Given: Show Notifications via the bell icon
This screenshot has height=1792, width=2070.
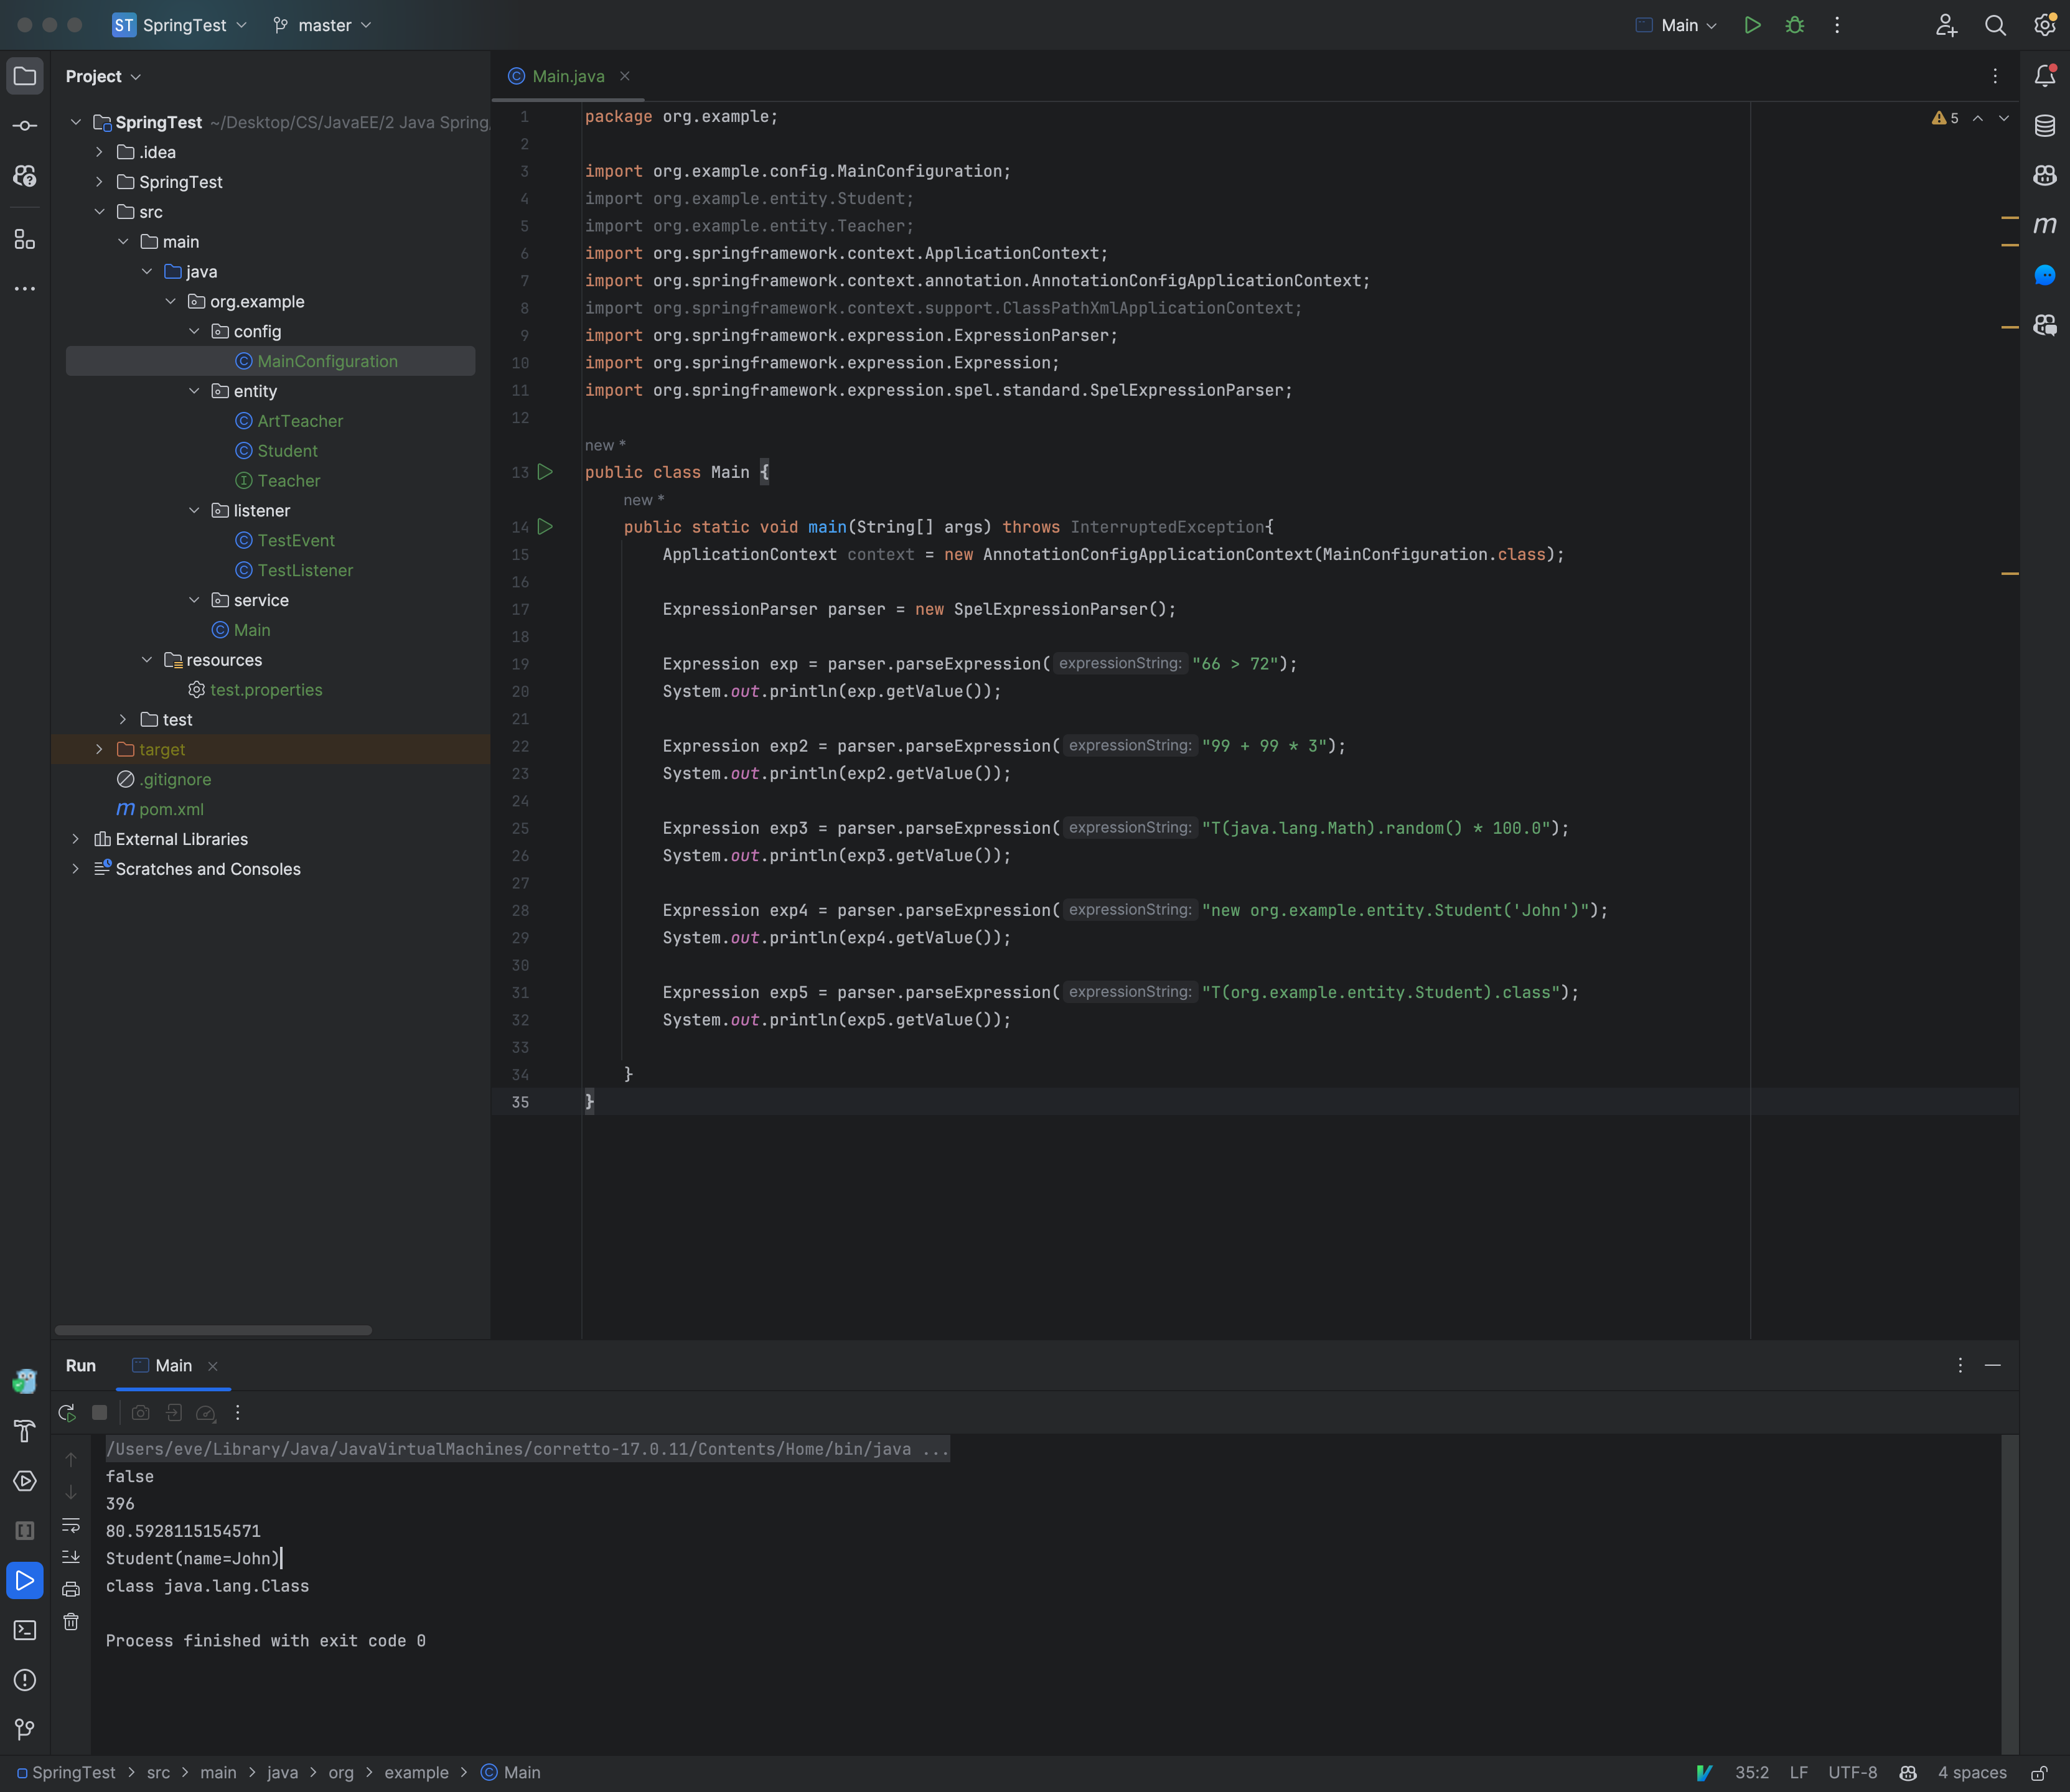Looking at the screenshot, I should pyautogui.click(x=2045, y=75).
